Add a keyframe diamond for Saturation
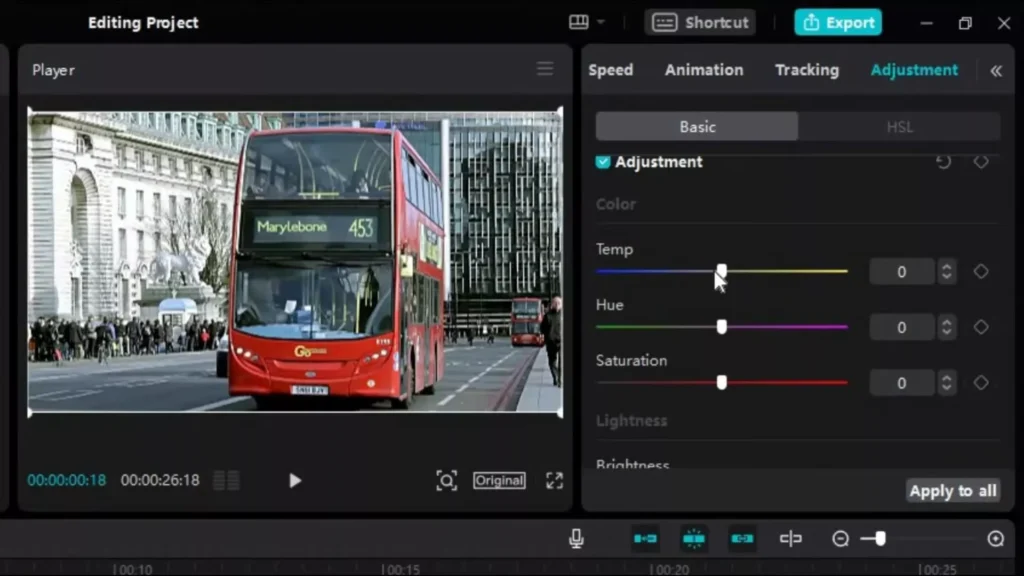The width and height of the screenshot is (1024, 576). tap(981, 382)
